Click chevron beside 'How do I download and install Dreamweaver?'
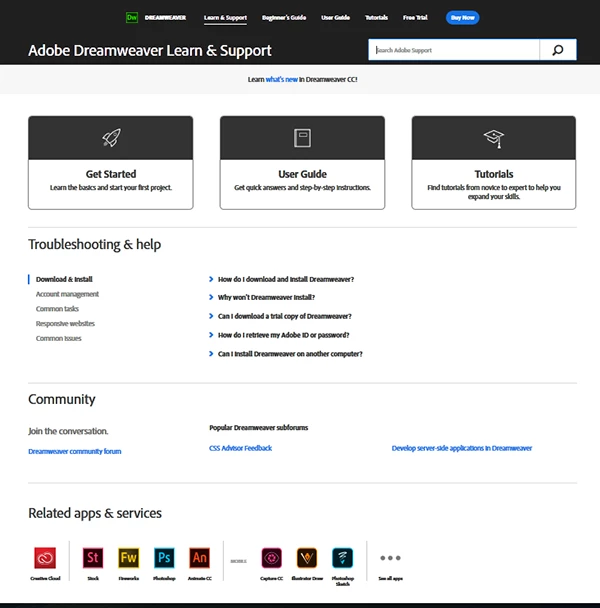This screenshot has height=608, width=600. [x=211, y=279]
